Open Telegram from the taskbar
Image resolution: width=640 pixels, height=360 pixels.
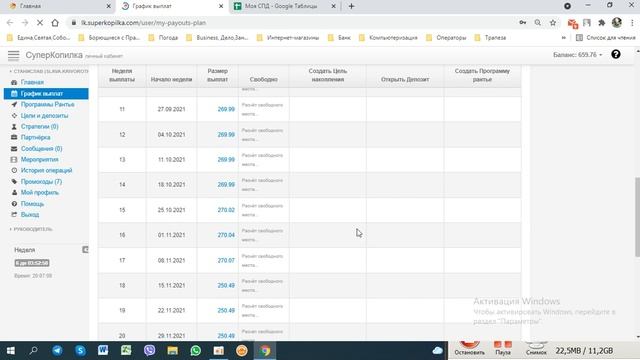tap(57, 350)
